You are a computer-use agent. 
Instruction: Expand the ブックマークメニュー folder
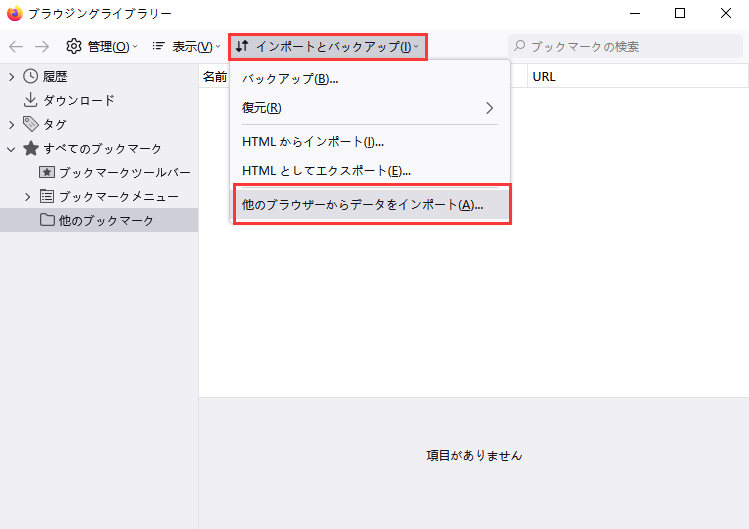pyautogui.click(x=27, y=196)
